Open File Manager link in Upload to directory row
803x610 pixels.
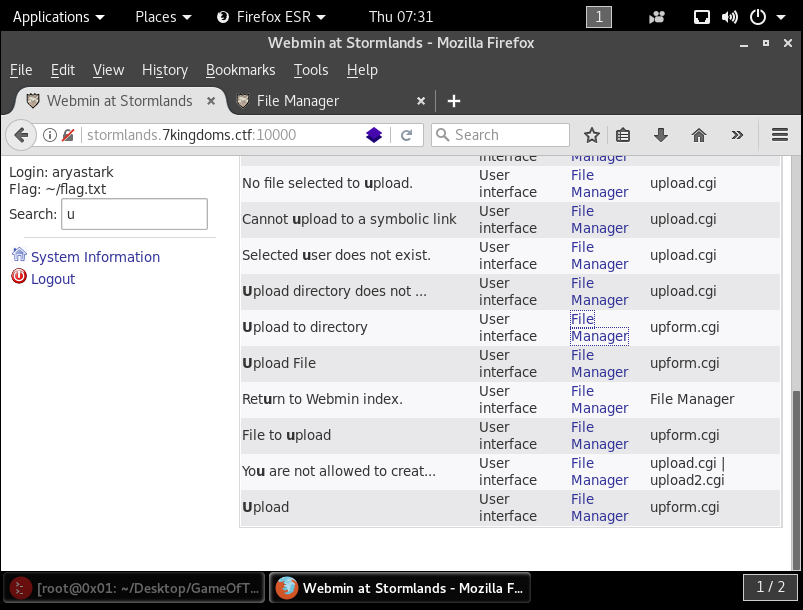pos(599,327)
